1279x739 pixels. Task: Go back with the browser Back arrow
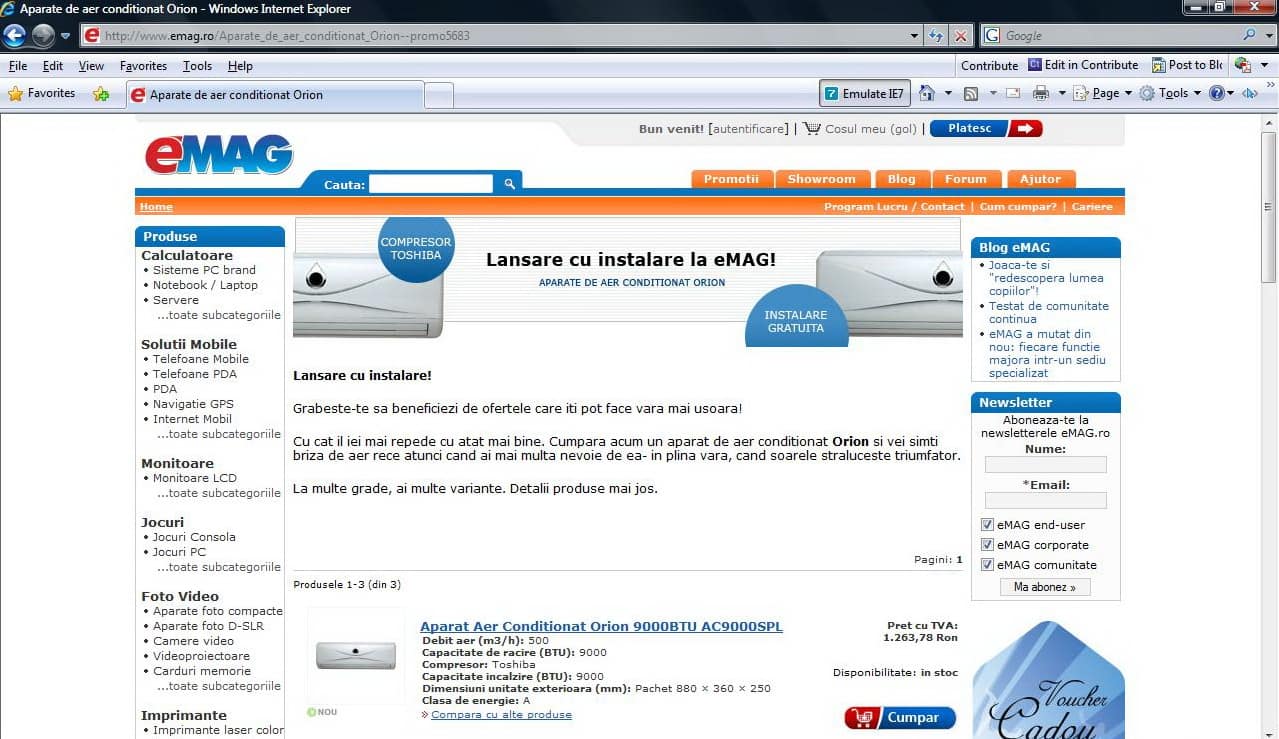[14, 36]
